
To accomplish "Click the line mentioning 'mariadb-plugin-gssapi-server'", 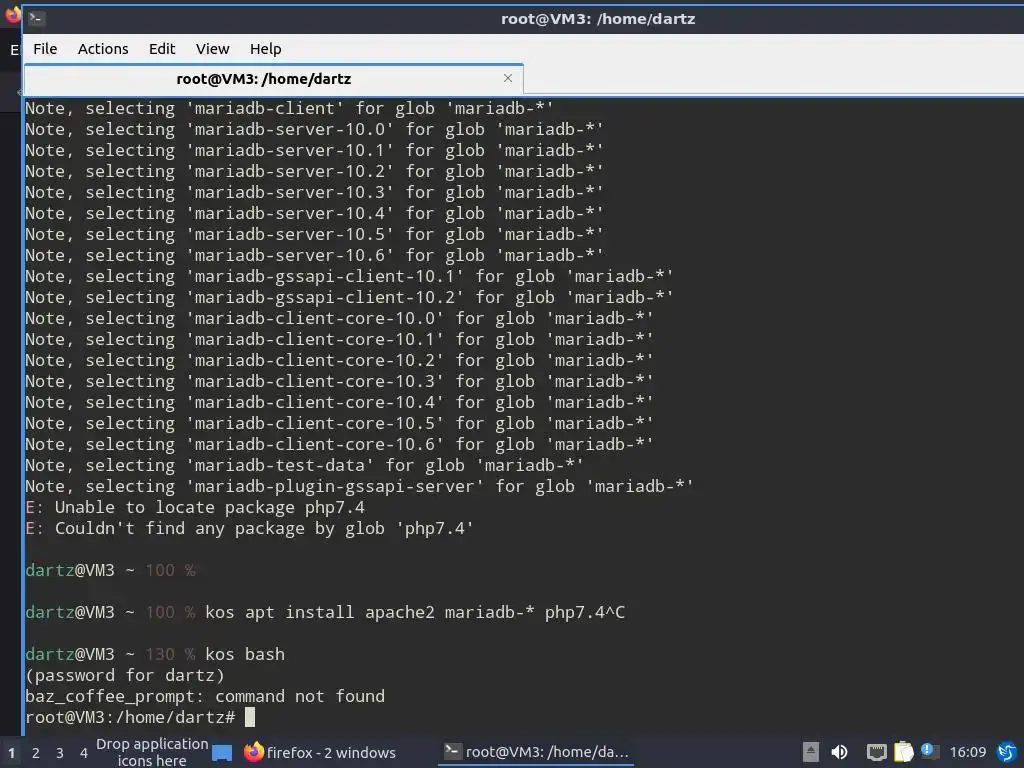I will [x=359, y=487].
